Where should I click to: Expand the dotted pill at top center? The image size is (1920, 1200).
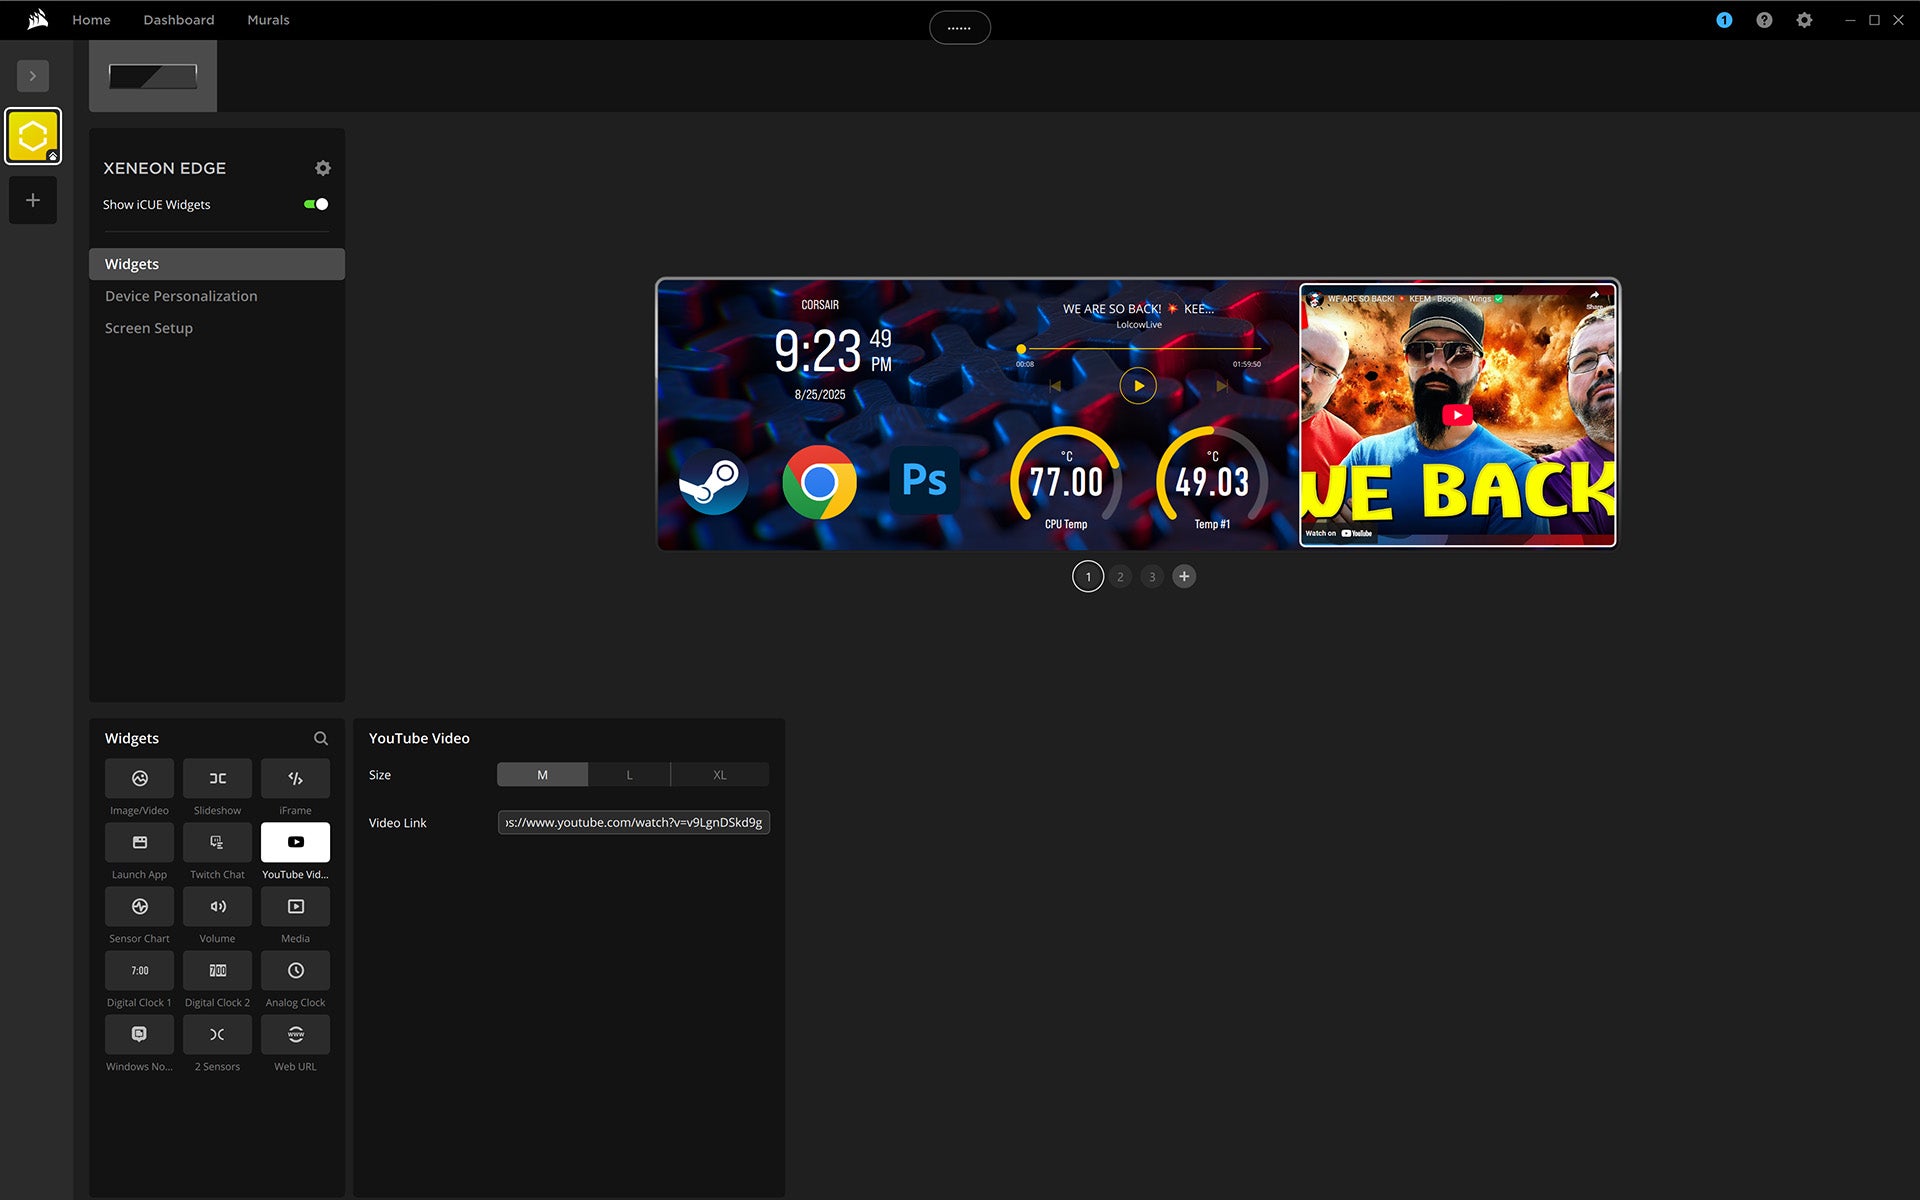(959, 28)
